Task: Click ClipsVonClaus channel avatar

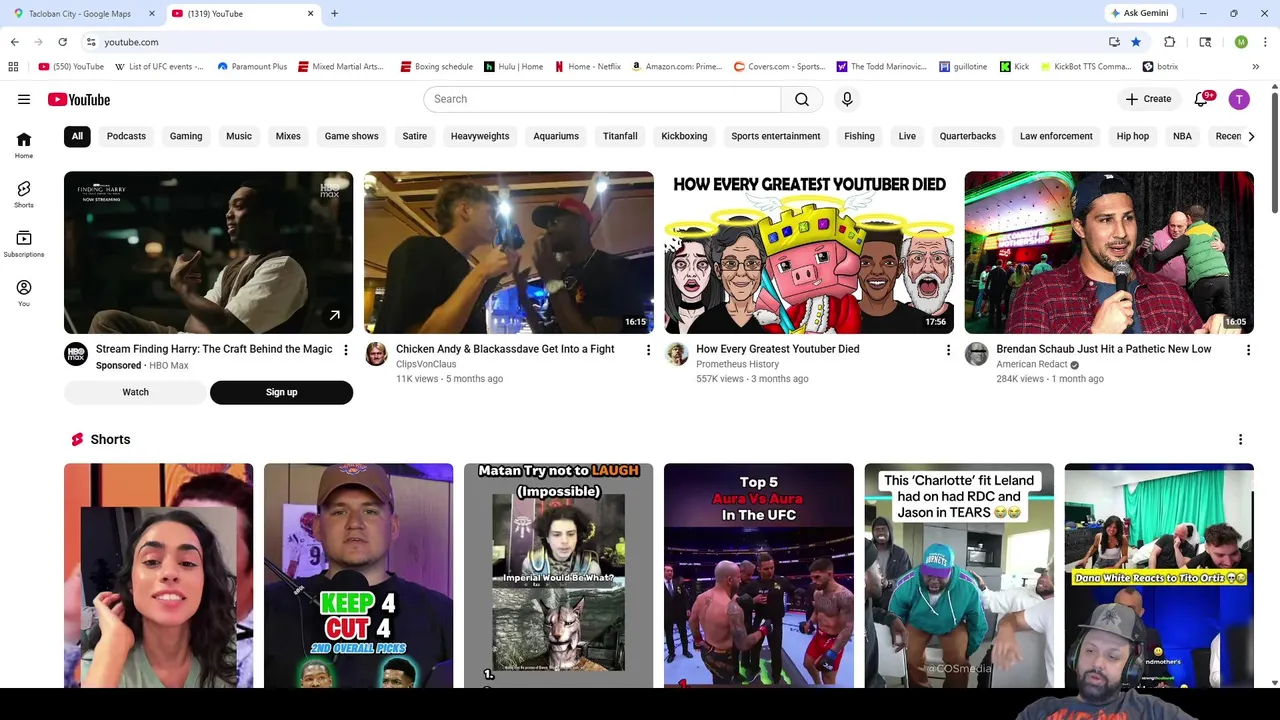Action: [x=376, y=354]
